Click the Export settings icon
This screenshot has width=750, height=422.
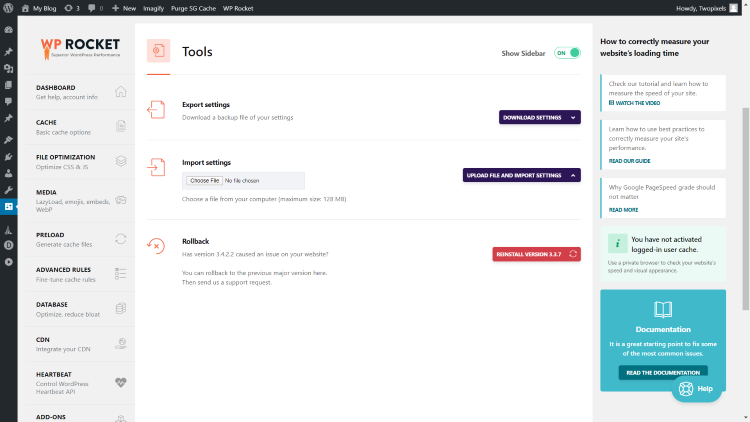[x=156, y=110]
